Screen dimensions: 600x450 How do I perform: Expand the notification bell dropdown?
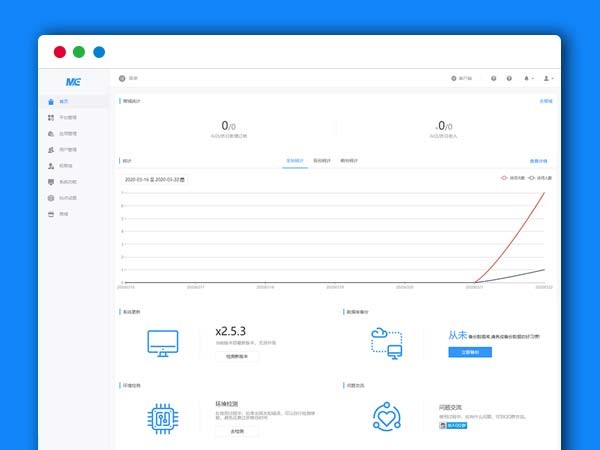pyautogui.click(x=528, y=78)
